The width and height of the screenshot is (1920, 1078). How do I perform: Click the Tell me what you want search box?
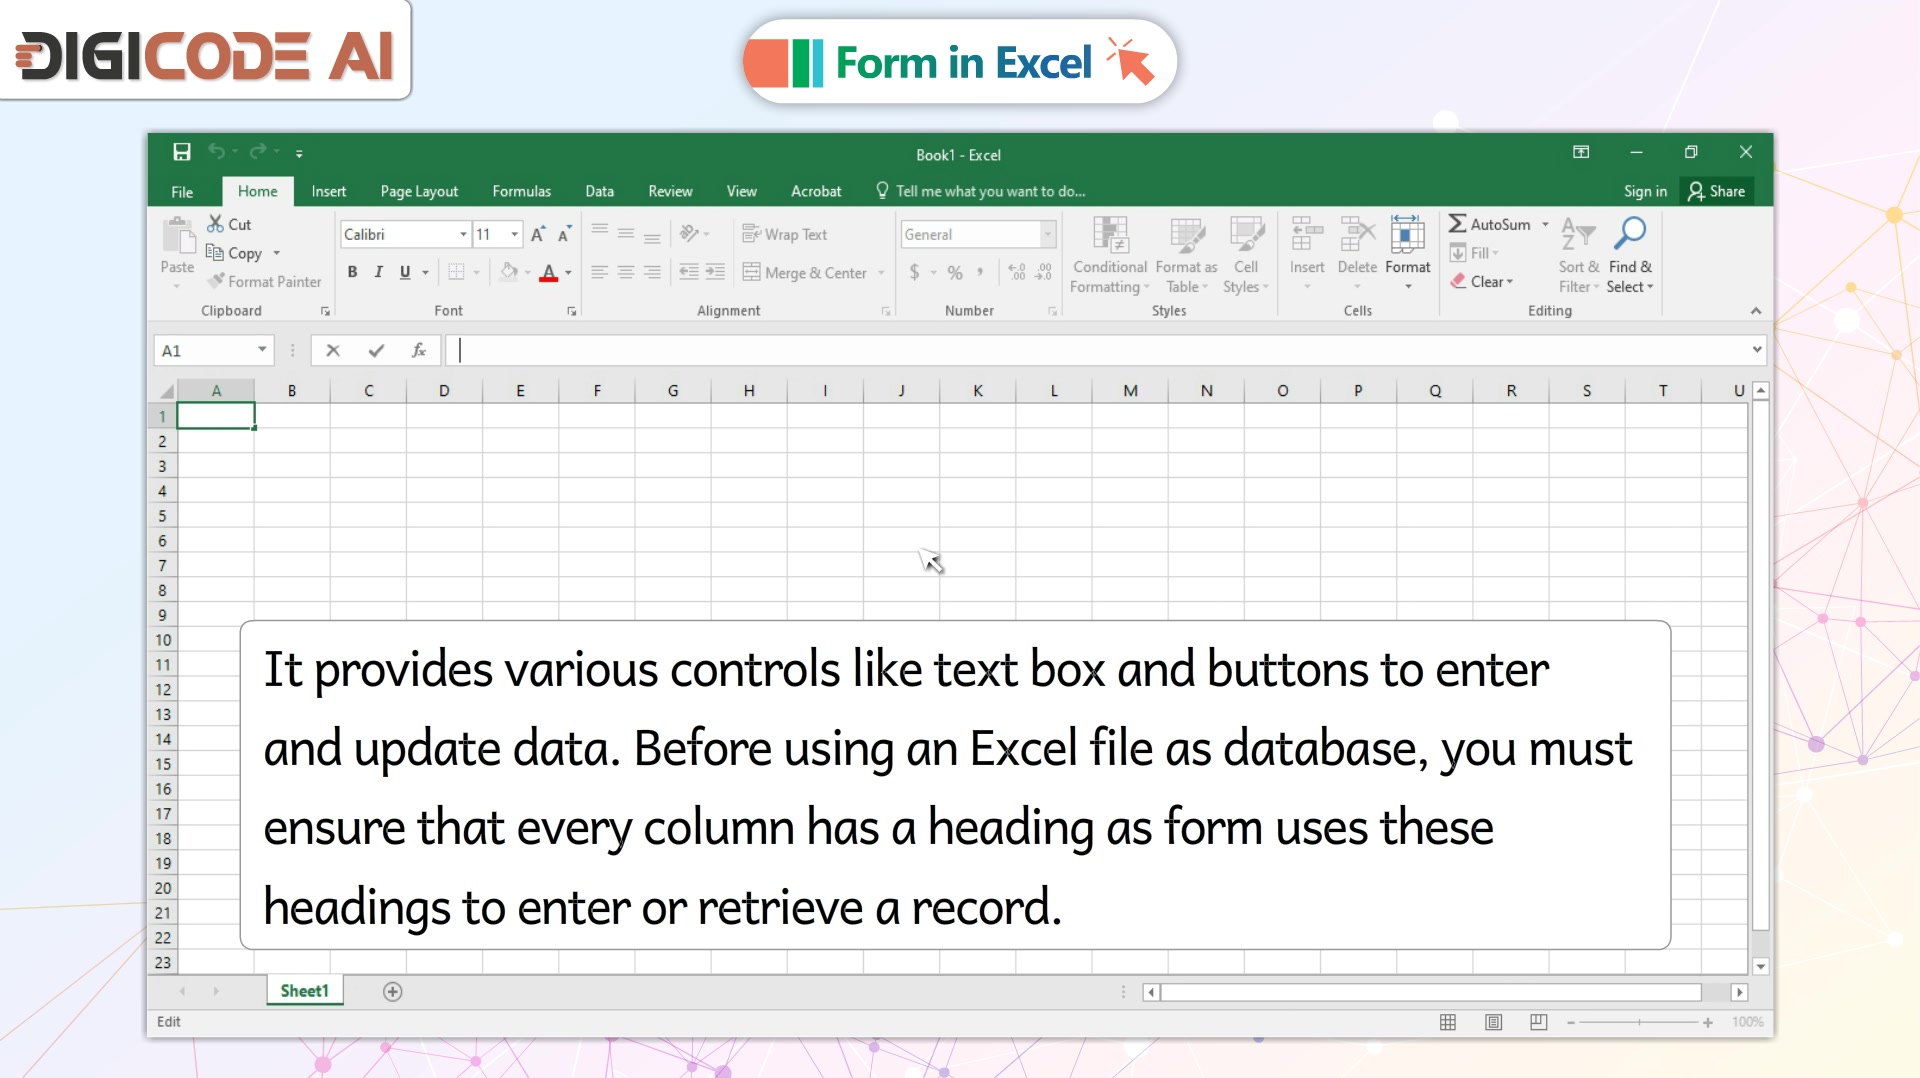point(981,191)
